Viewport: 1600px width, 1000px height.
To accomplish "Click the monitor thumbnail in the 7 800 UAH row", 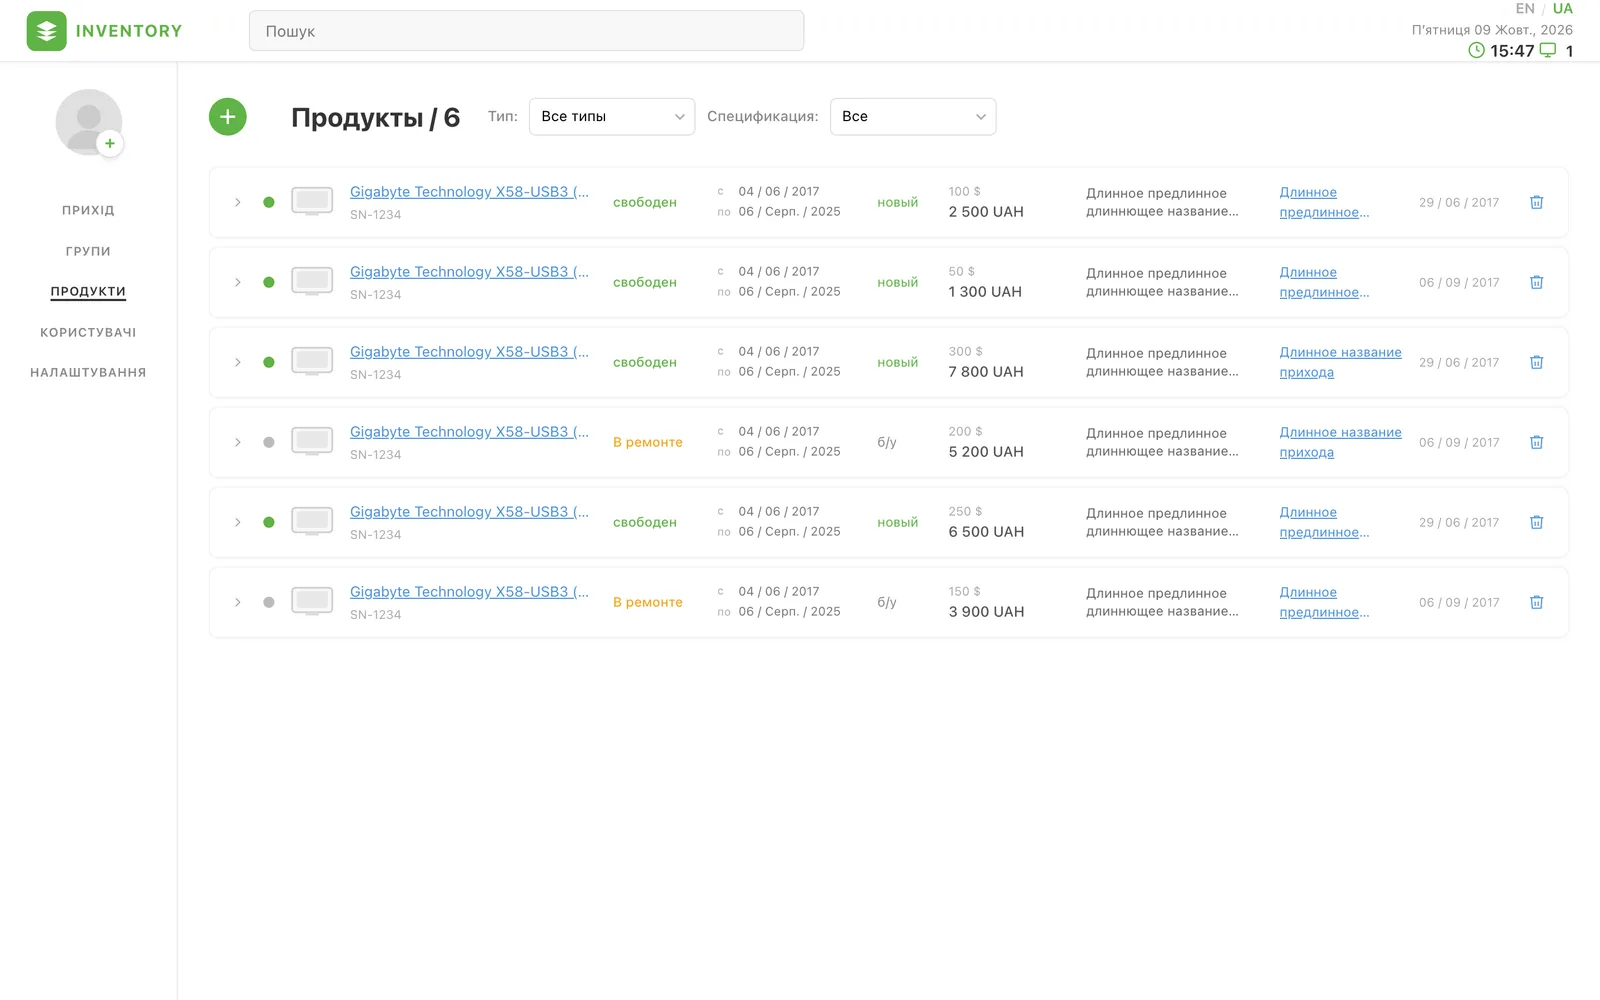I will click(x=312, y=361).
